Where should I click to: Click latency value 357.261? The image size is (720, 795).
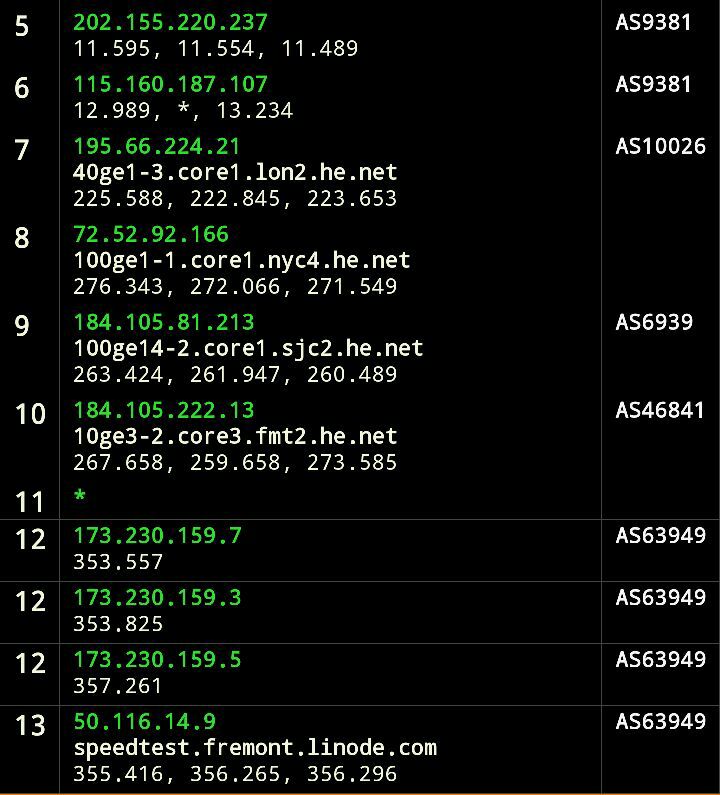(118, 686)
